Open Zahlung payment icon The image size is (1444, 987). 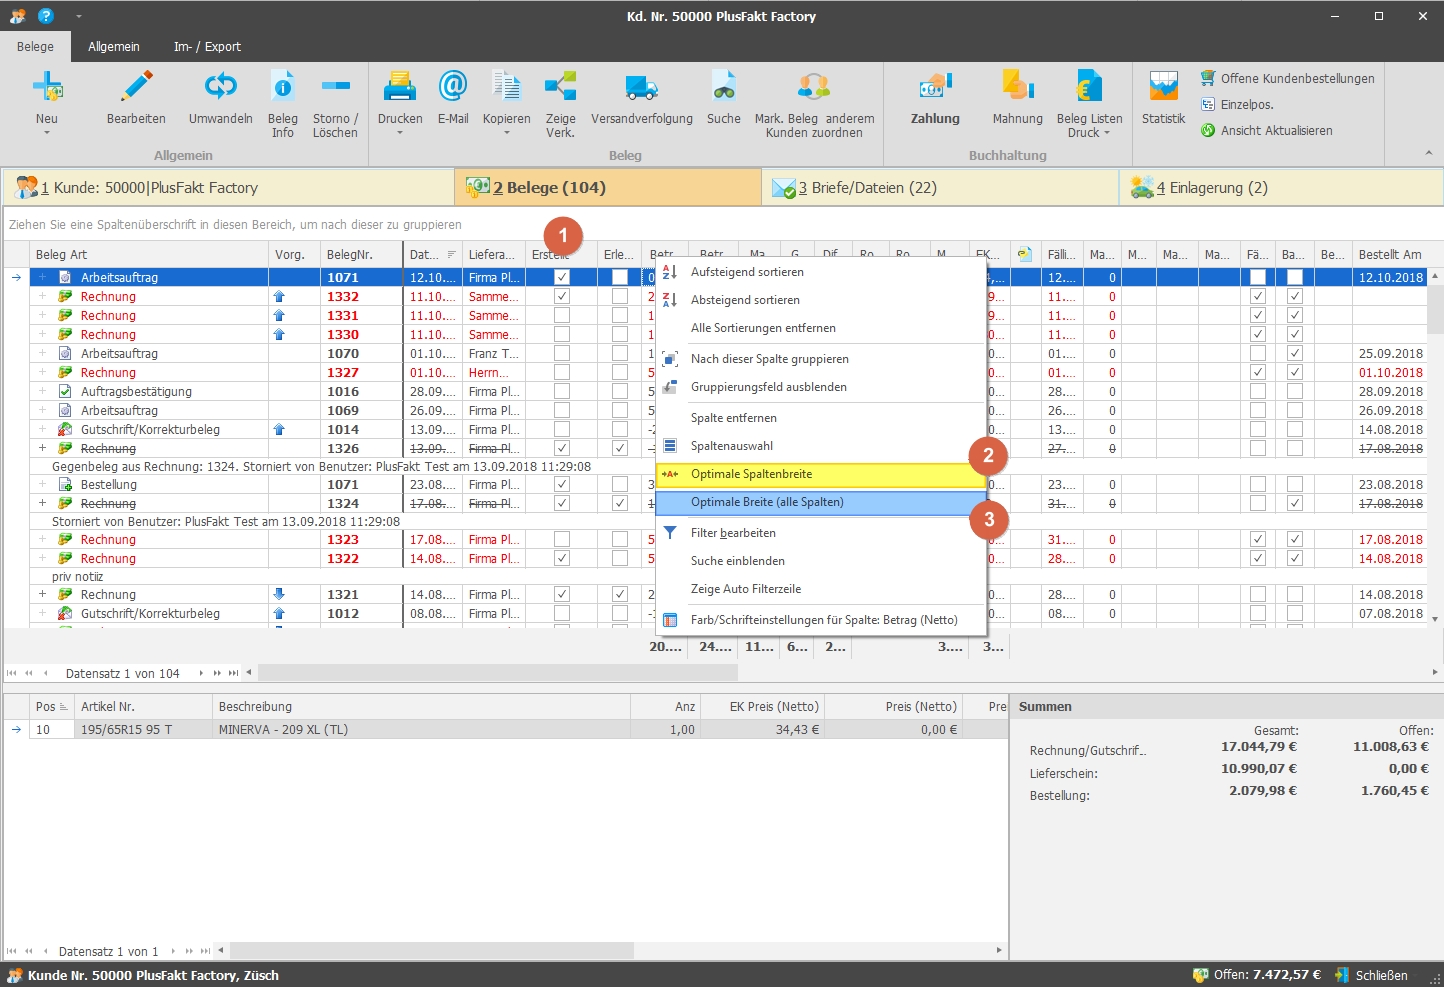pos(935,87)
